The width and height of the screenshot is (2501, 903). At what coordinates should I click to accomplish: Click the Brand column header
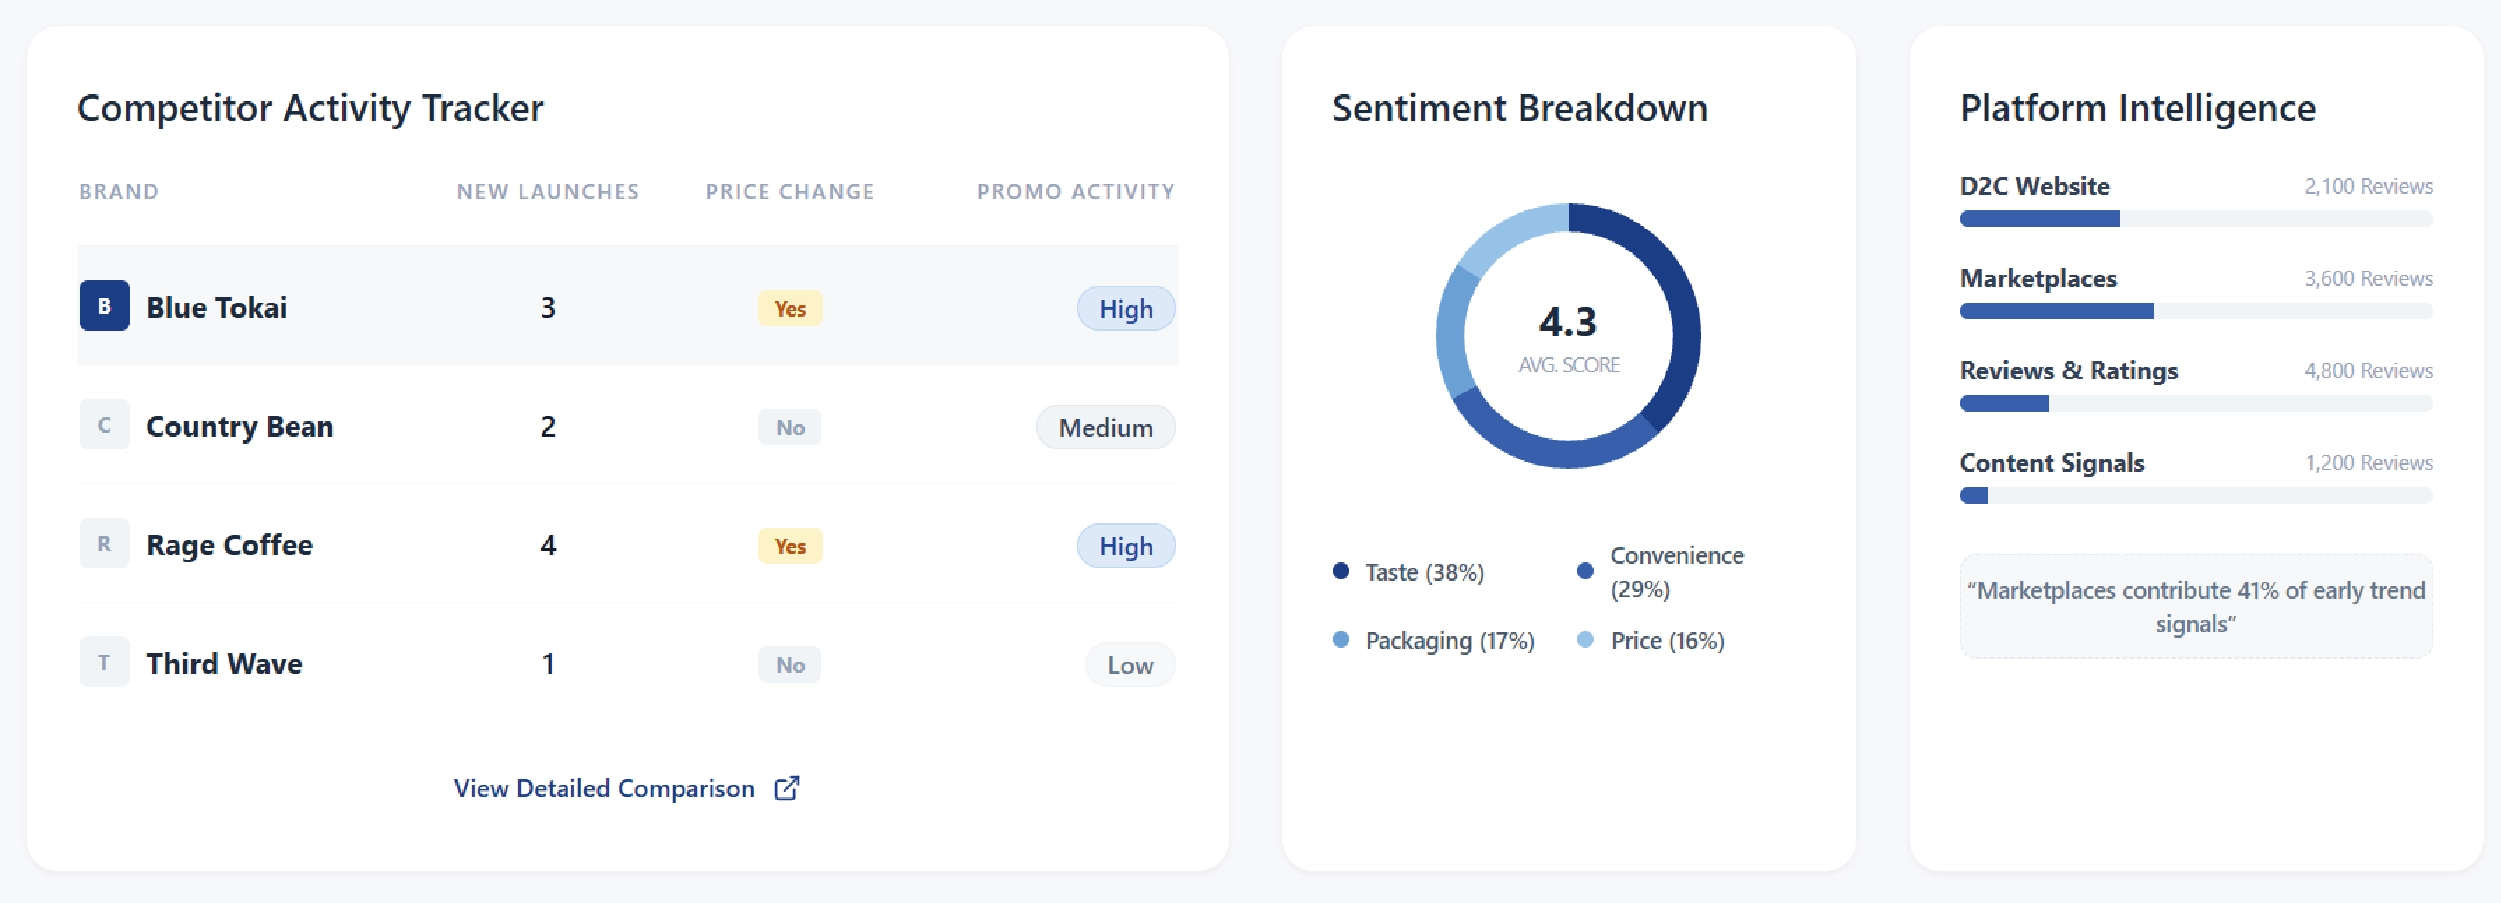point(119,191)
